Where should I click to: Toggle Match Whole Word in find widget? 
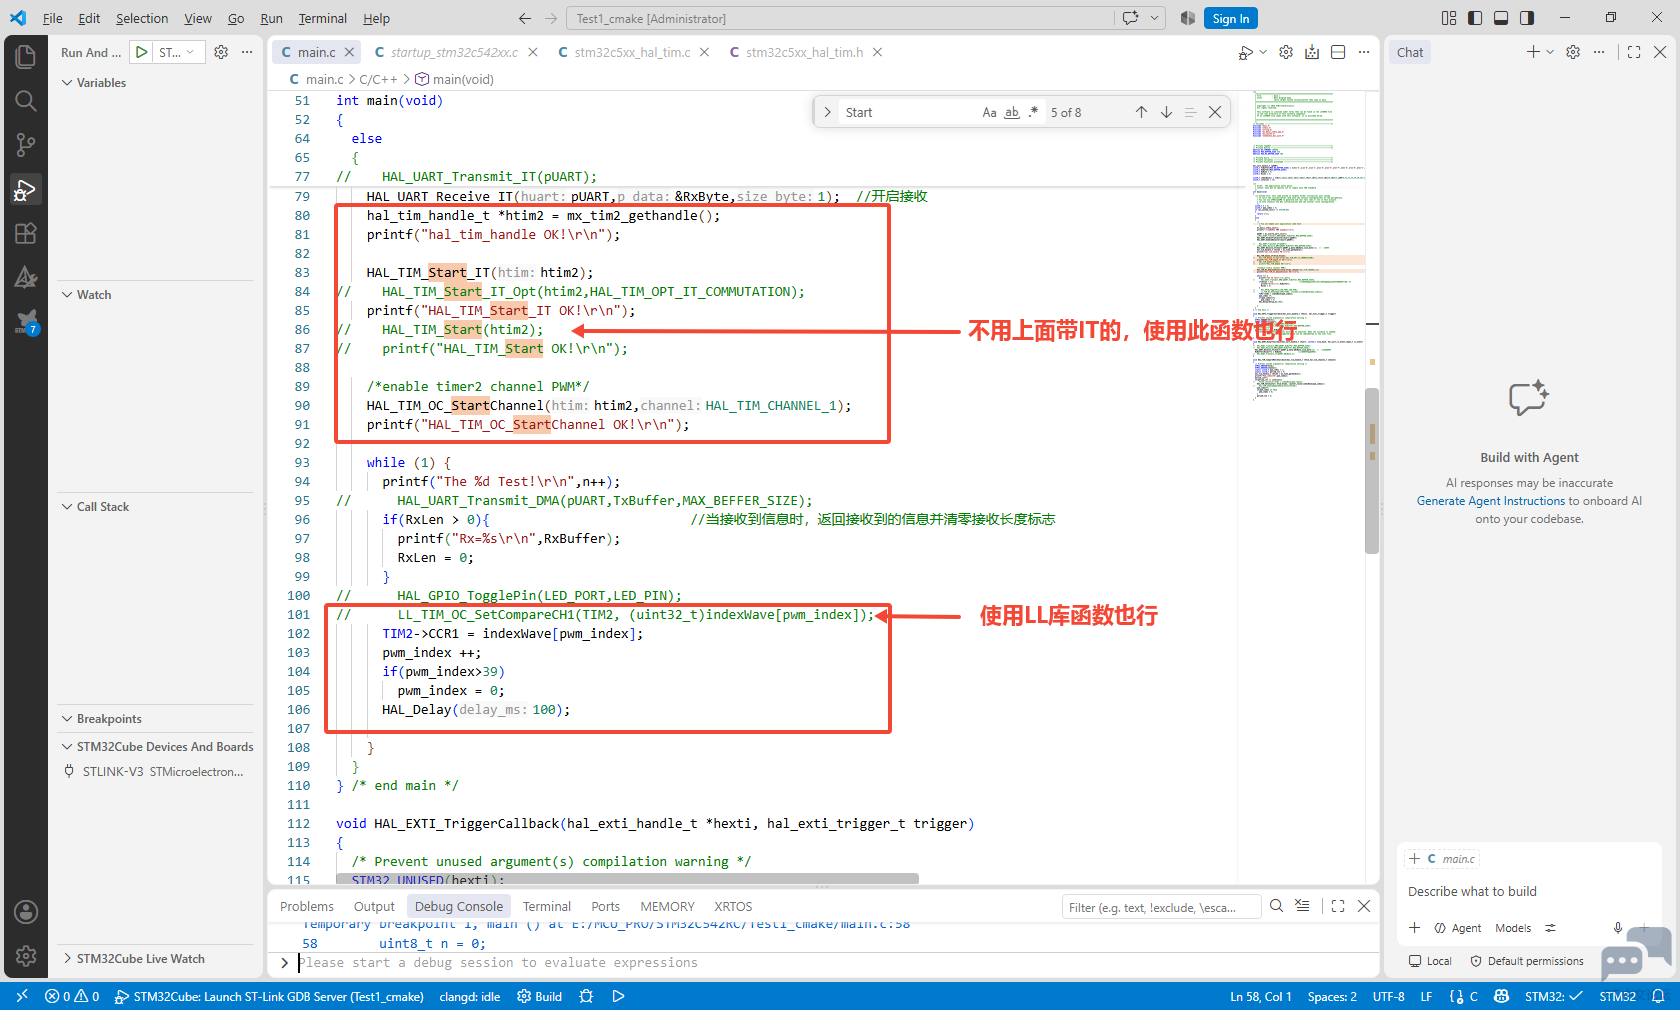click(x=1012, y=112)
